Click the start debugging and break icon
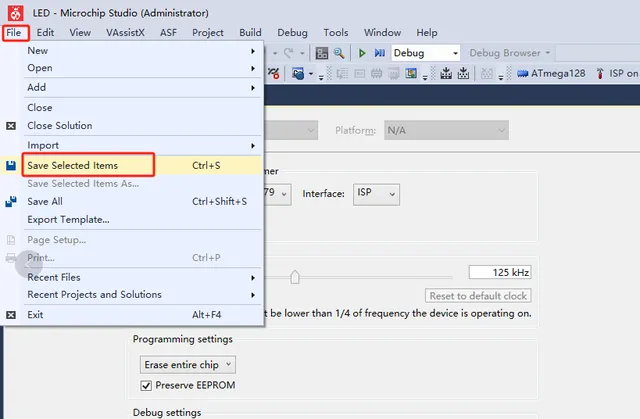Screen dimensions: 640x419 coord(380,53)
